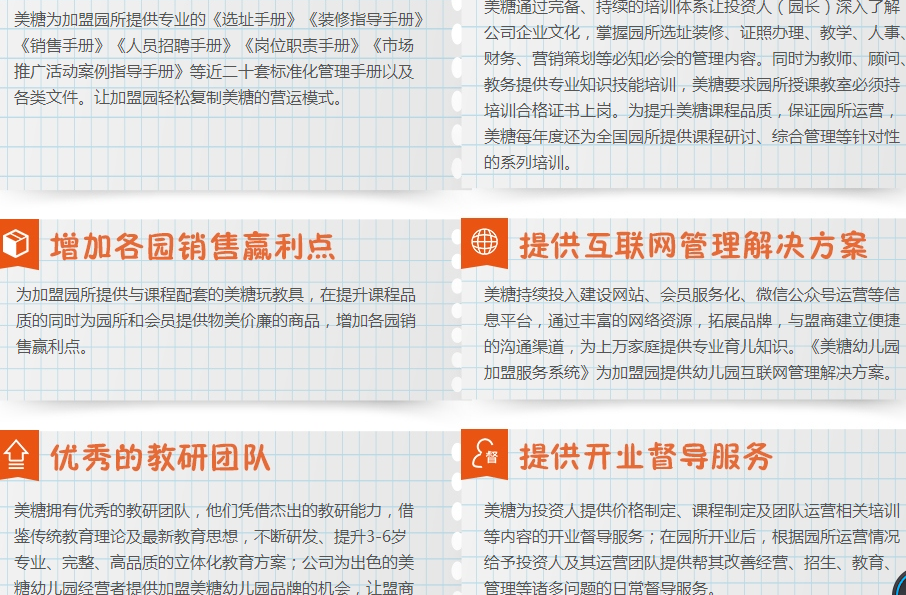906x595 pixels.
Task: Click the paragraph starting 美糖通过完备、持续的培训体系
Action: [691, 84]
